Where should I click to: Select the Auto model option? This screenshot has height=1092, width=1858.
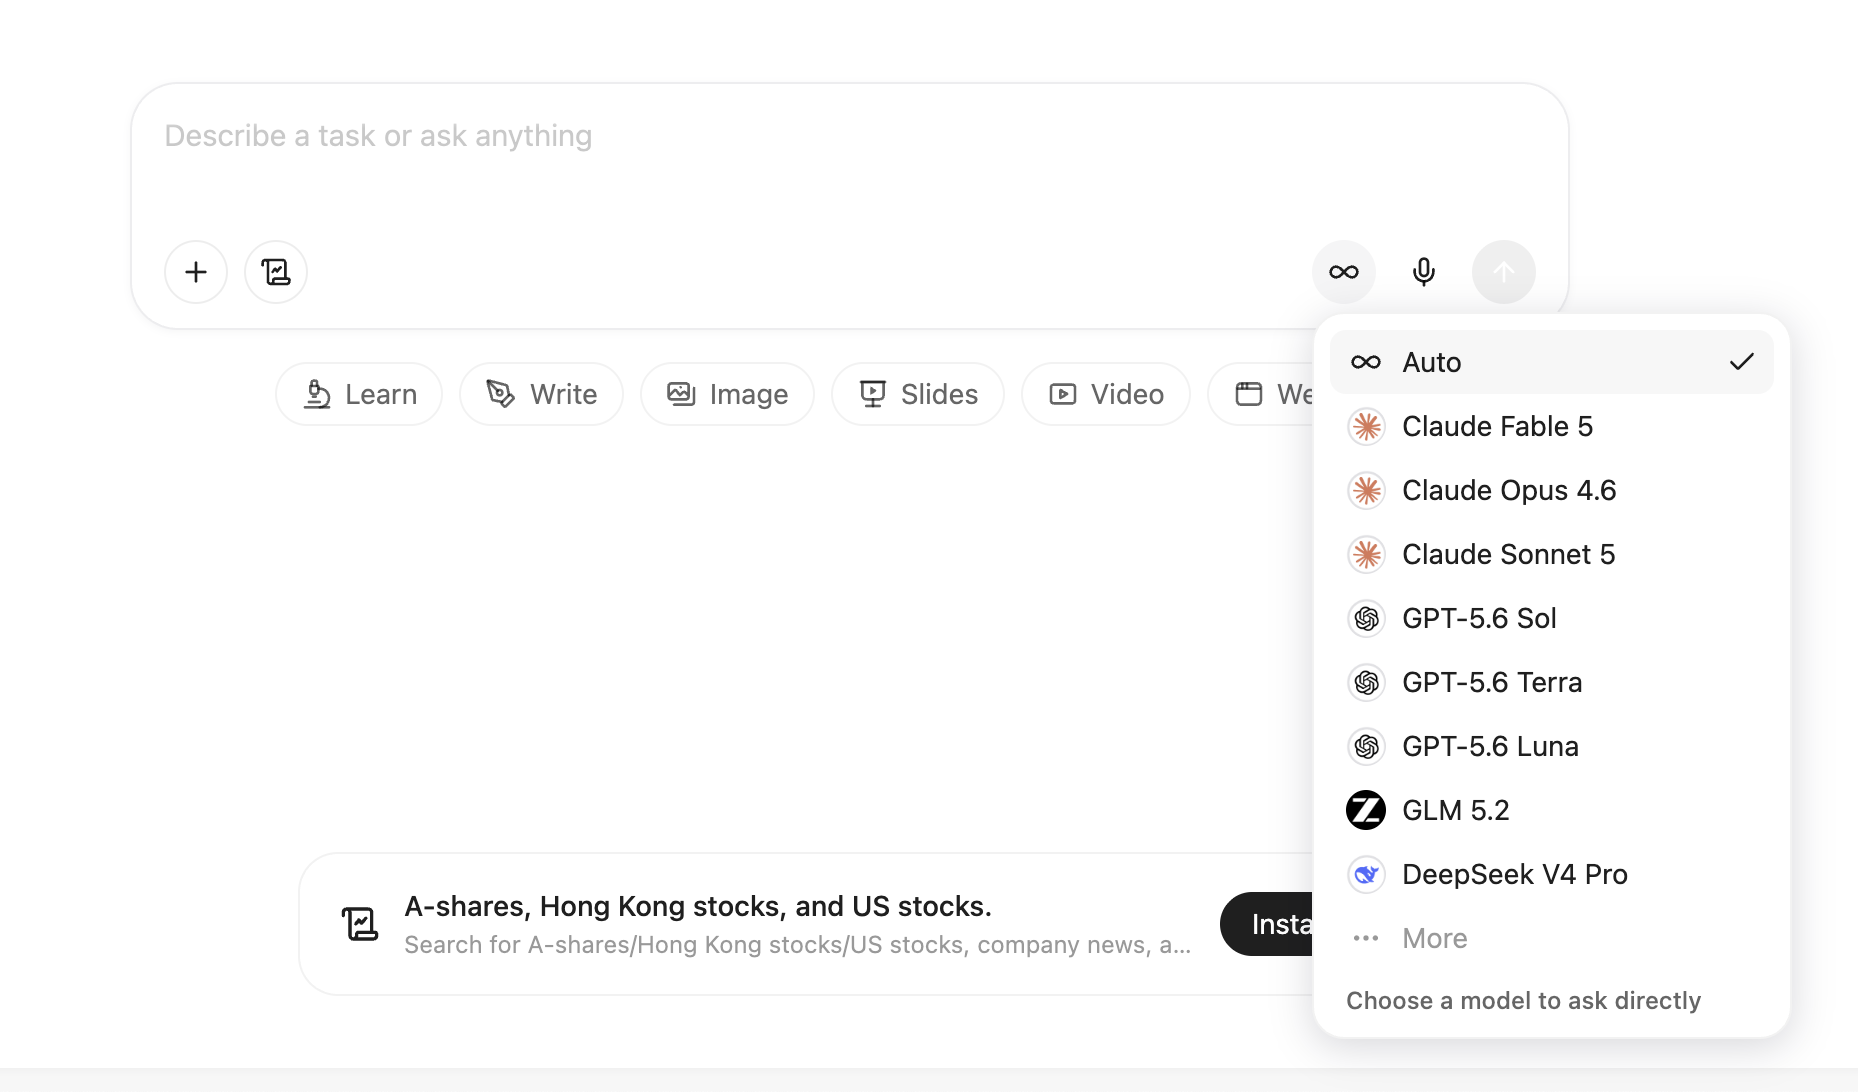coord(1552,362)
